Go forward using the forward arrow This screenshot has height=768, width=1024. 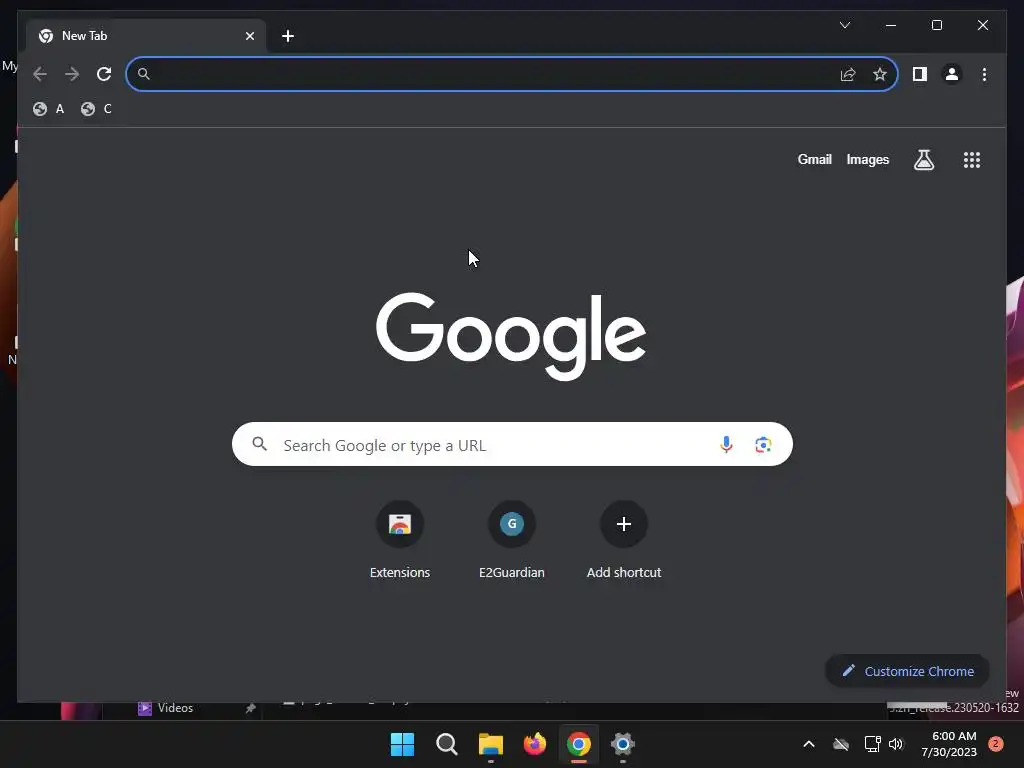72,74
